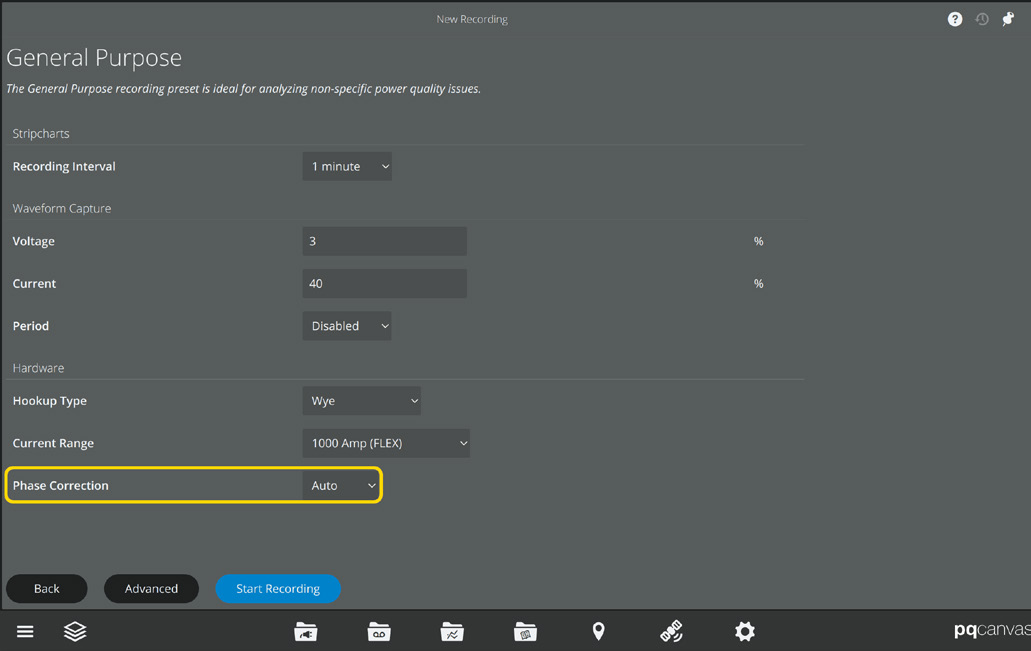Viewport: 1031px width, 651px height.
Task: Expand the Phase Correction dropdown
Action: [342, 486]
